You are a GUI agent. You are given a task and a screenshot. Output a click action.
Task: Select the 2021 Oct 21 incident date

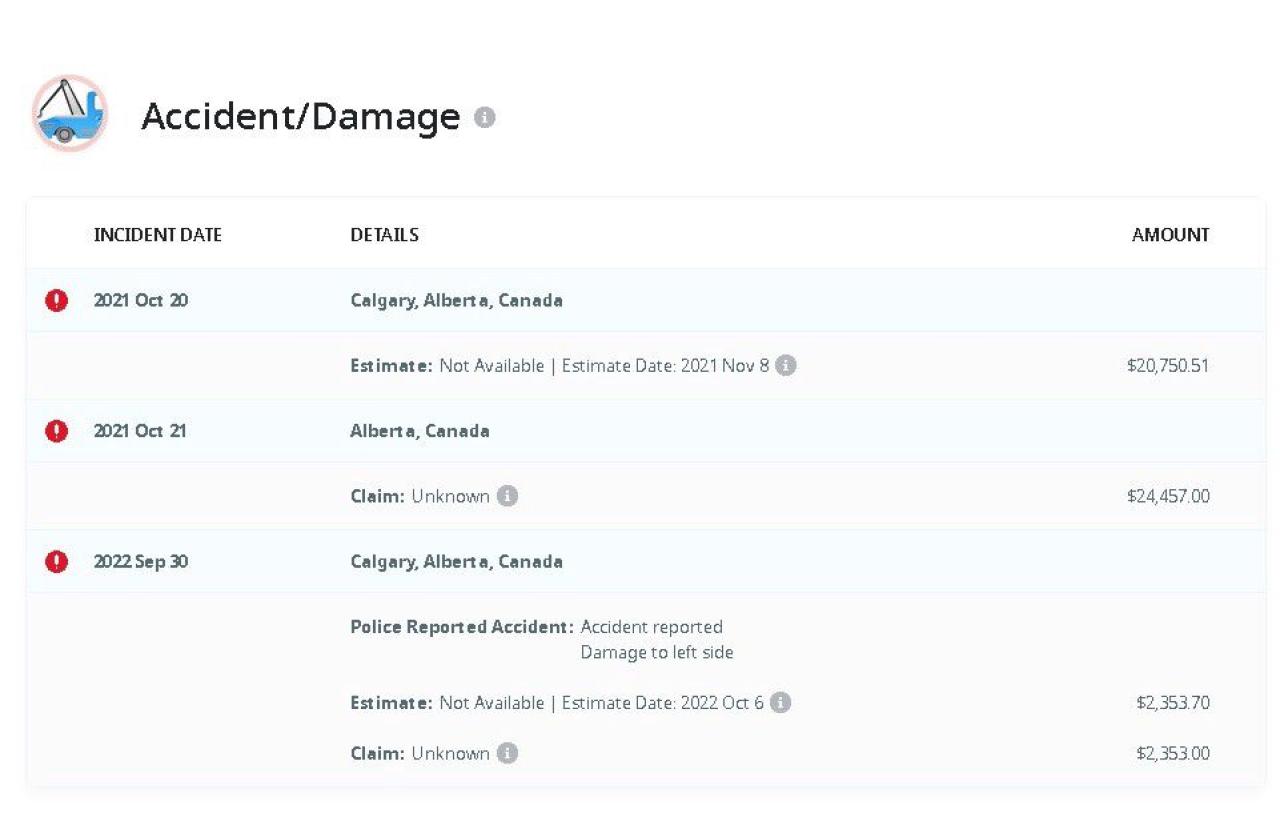[140, 431]
